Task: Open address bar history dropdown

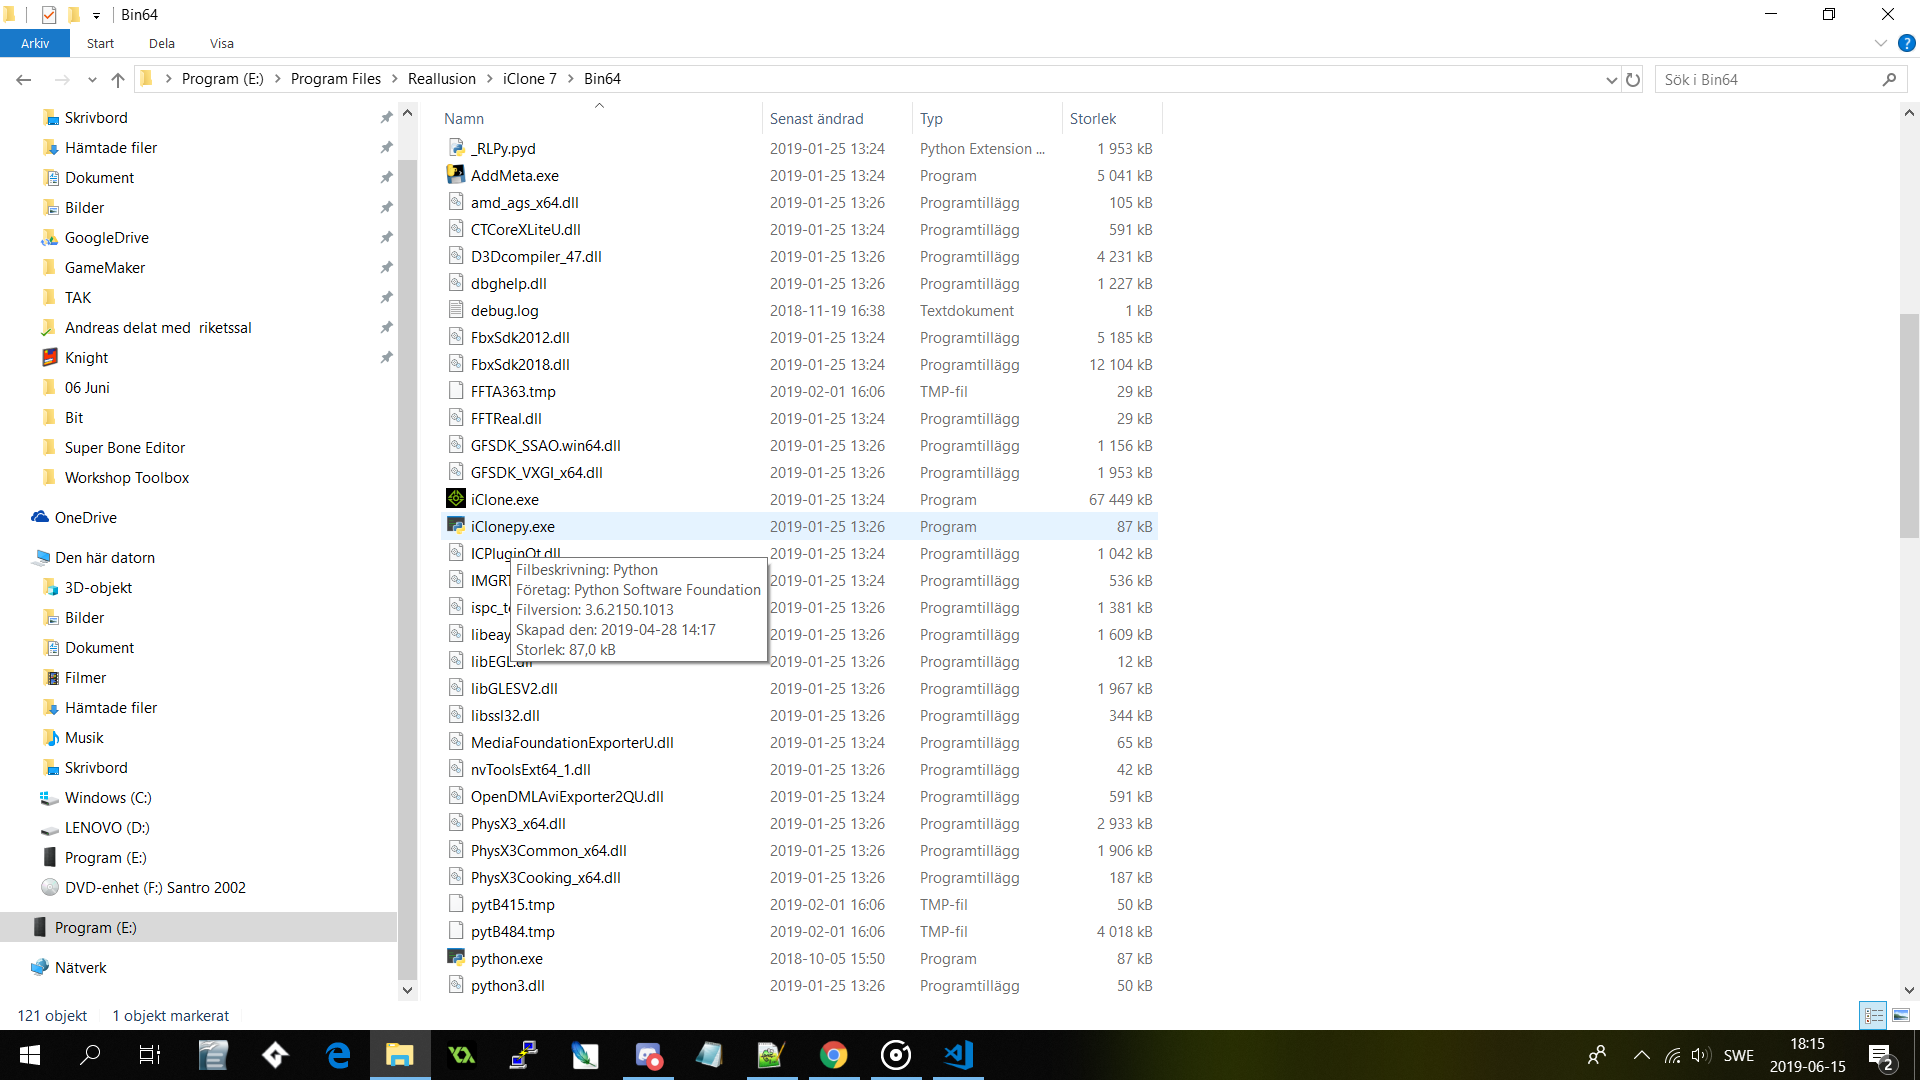Action: tap(1611, 79)
